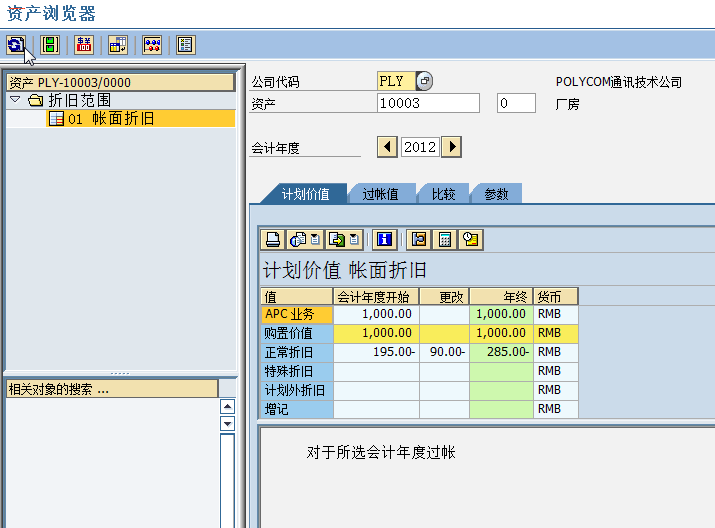715x528 pixels.
Task: Switch to the 比较 tab
Action: click(443, 194)
